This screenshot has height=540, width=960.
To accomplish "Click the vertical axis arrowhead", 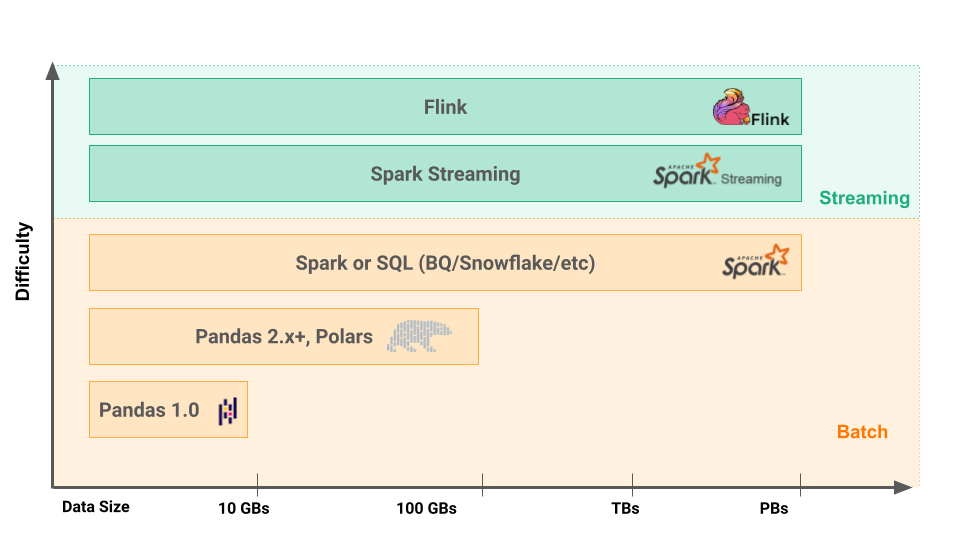I will click(52, 70).
